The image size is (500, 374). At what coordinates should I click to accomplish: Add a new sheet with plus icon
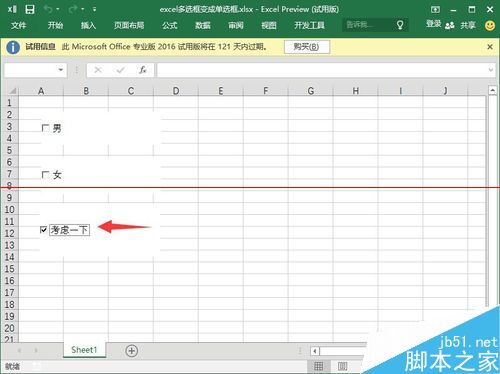[x=132, y=351]
